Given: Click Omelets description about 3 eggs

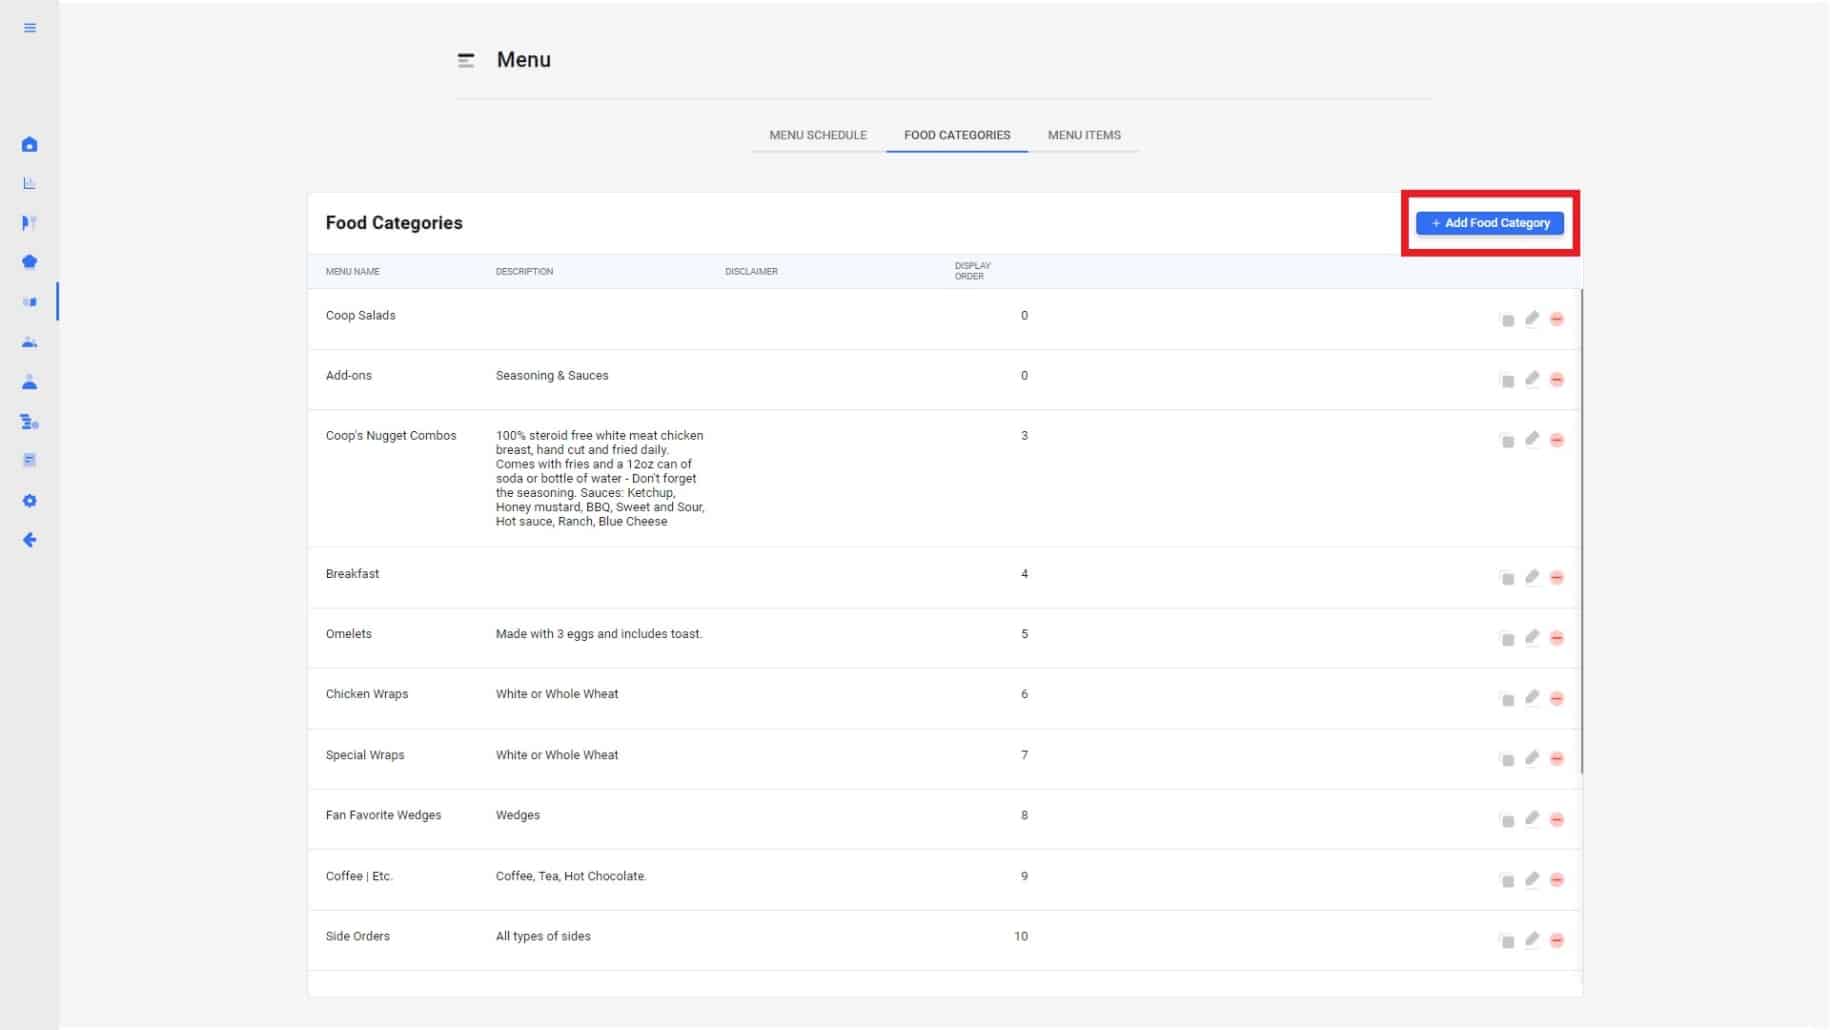Looking at the screenshot, I should coord(599,634).
